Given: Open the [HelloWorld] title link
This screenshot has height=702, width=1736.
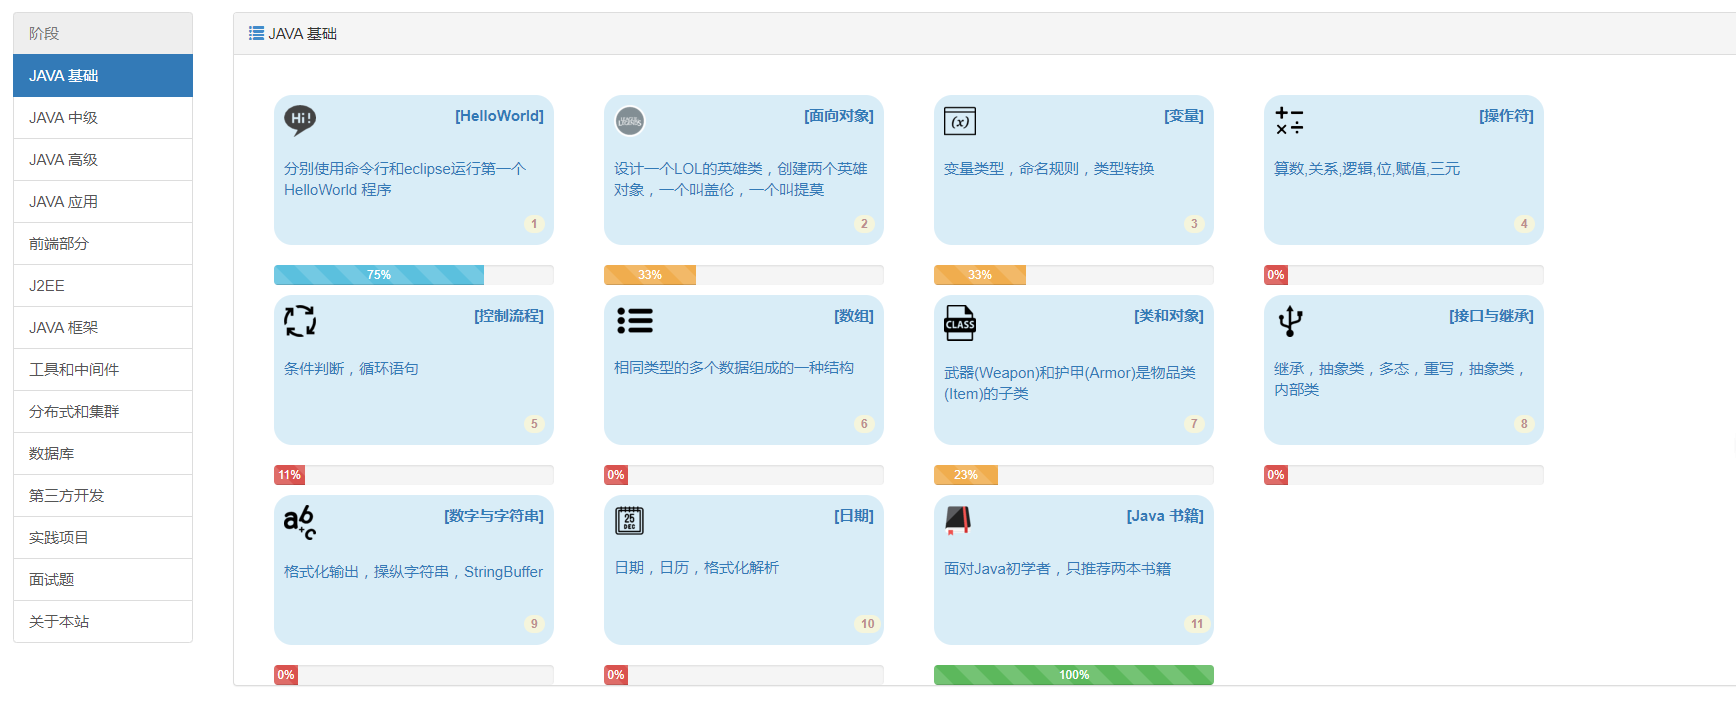Looking at the screenshot, I should 499,116.
